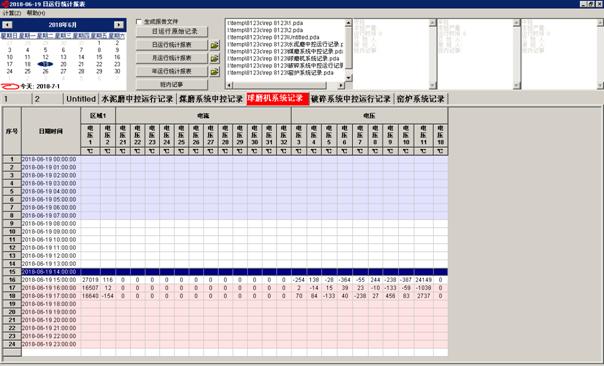The width and height of the screenshot is (604, 366).
Task: Click the 月运行统计报表 button
Action: coord(172,58)
